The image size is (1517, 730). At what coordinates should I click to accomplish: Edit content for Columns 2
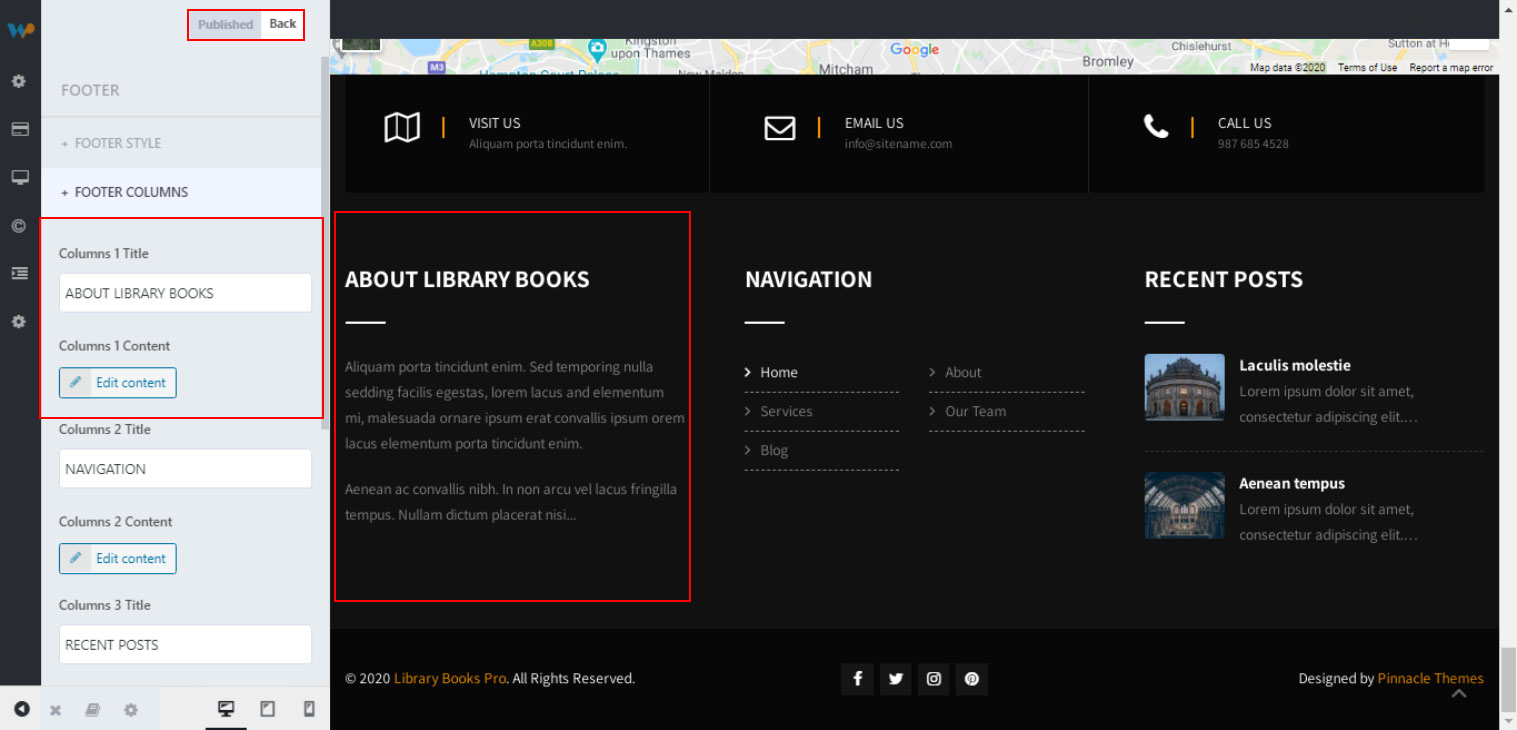118,559
